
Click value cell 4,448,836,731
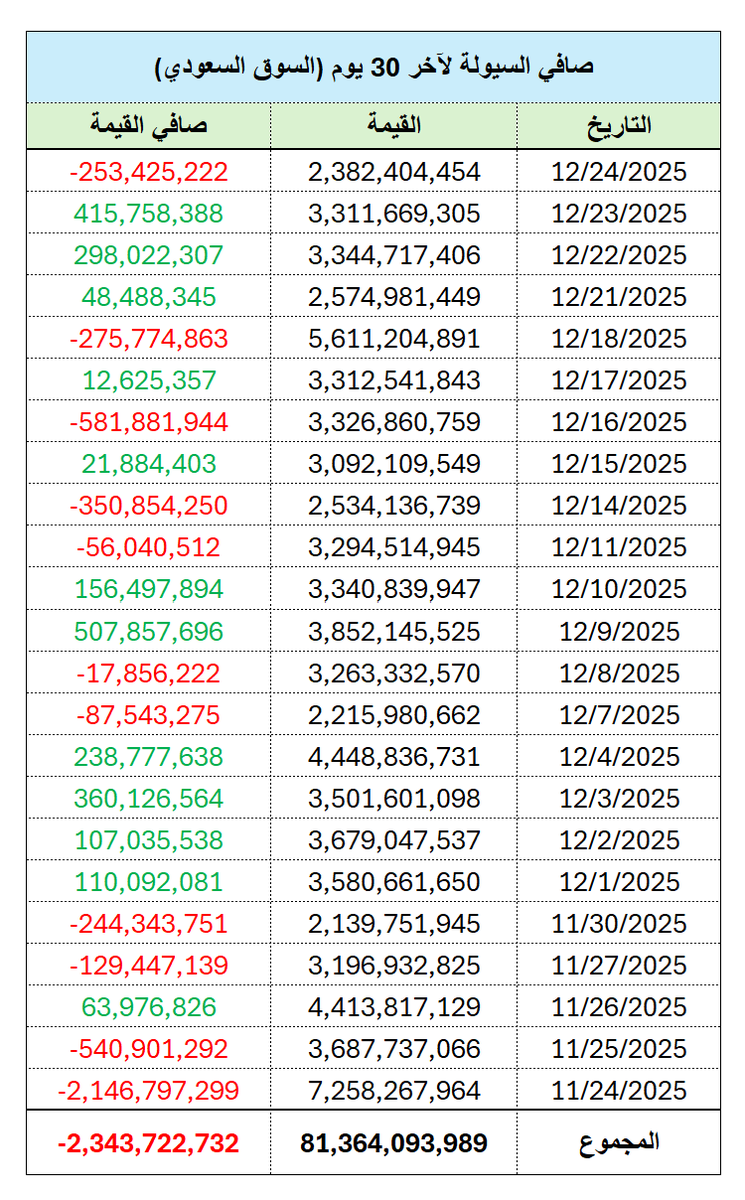click(394, 757)
